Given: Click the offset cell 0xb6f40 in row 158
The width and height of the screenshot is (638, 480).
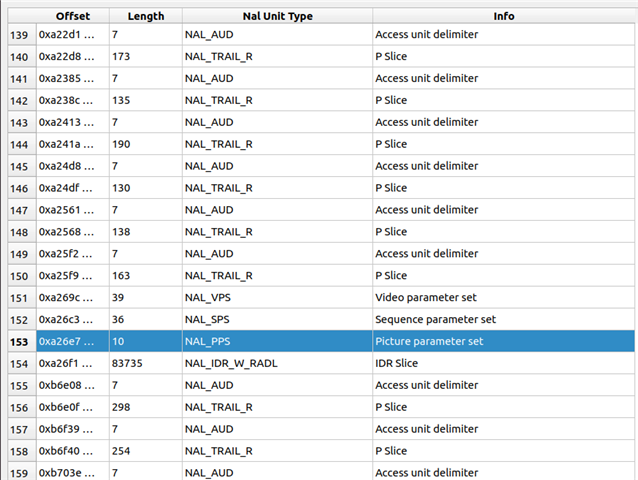Looking at the screenshot, I should click(72, 451).
